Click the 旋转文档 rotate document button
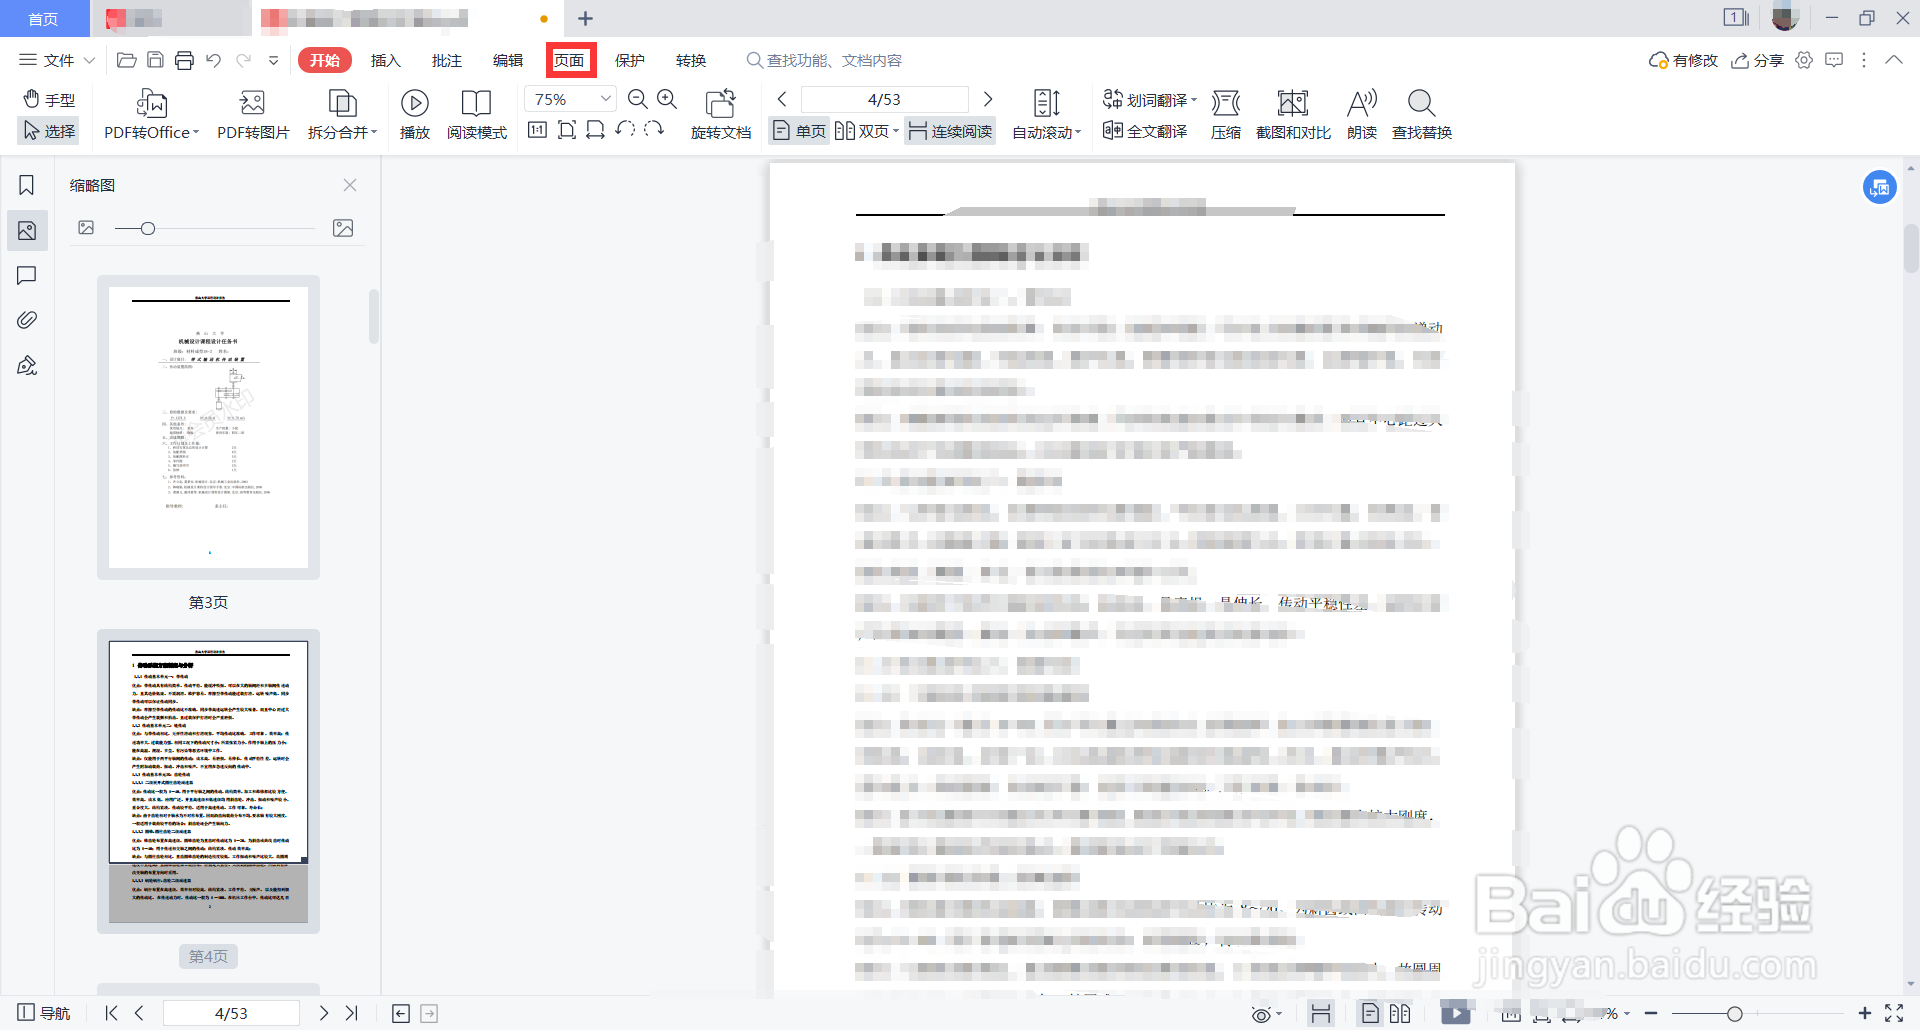This screenshot has width=1920, height=1030. coord(720,113)
